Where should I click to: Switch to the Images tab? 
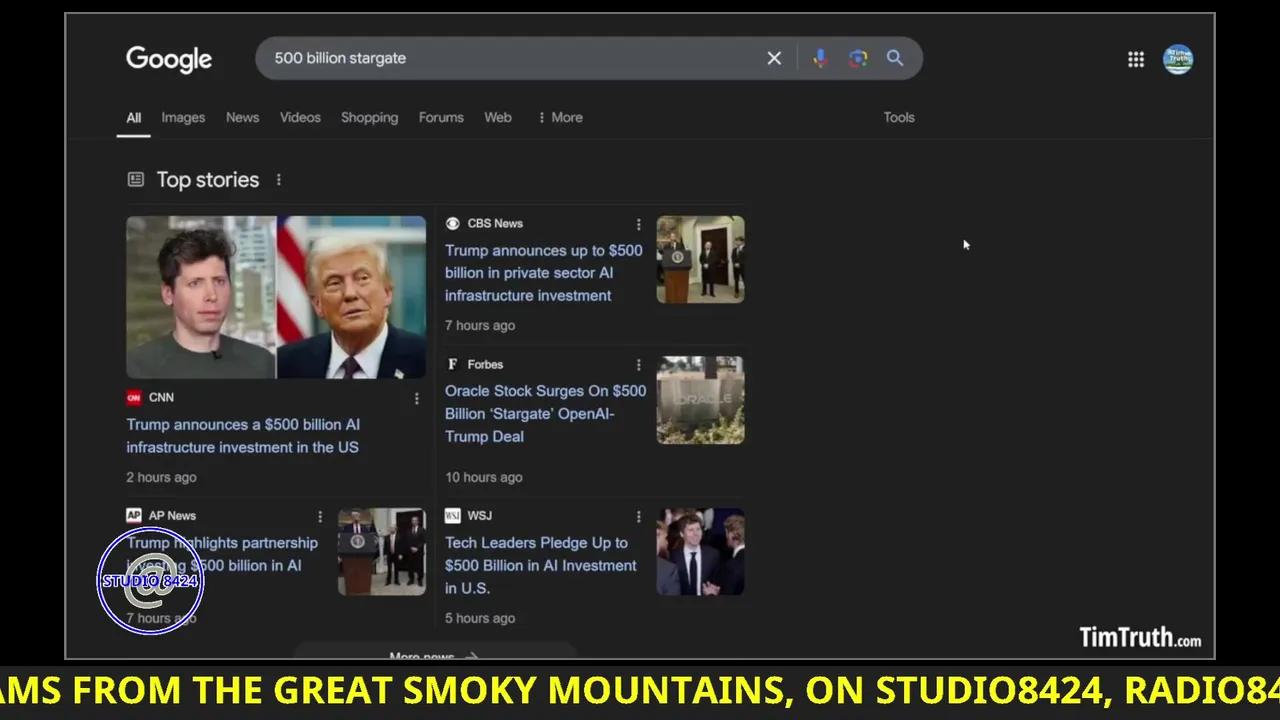click(183, 117)
